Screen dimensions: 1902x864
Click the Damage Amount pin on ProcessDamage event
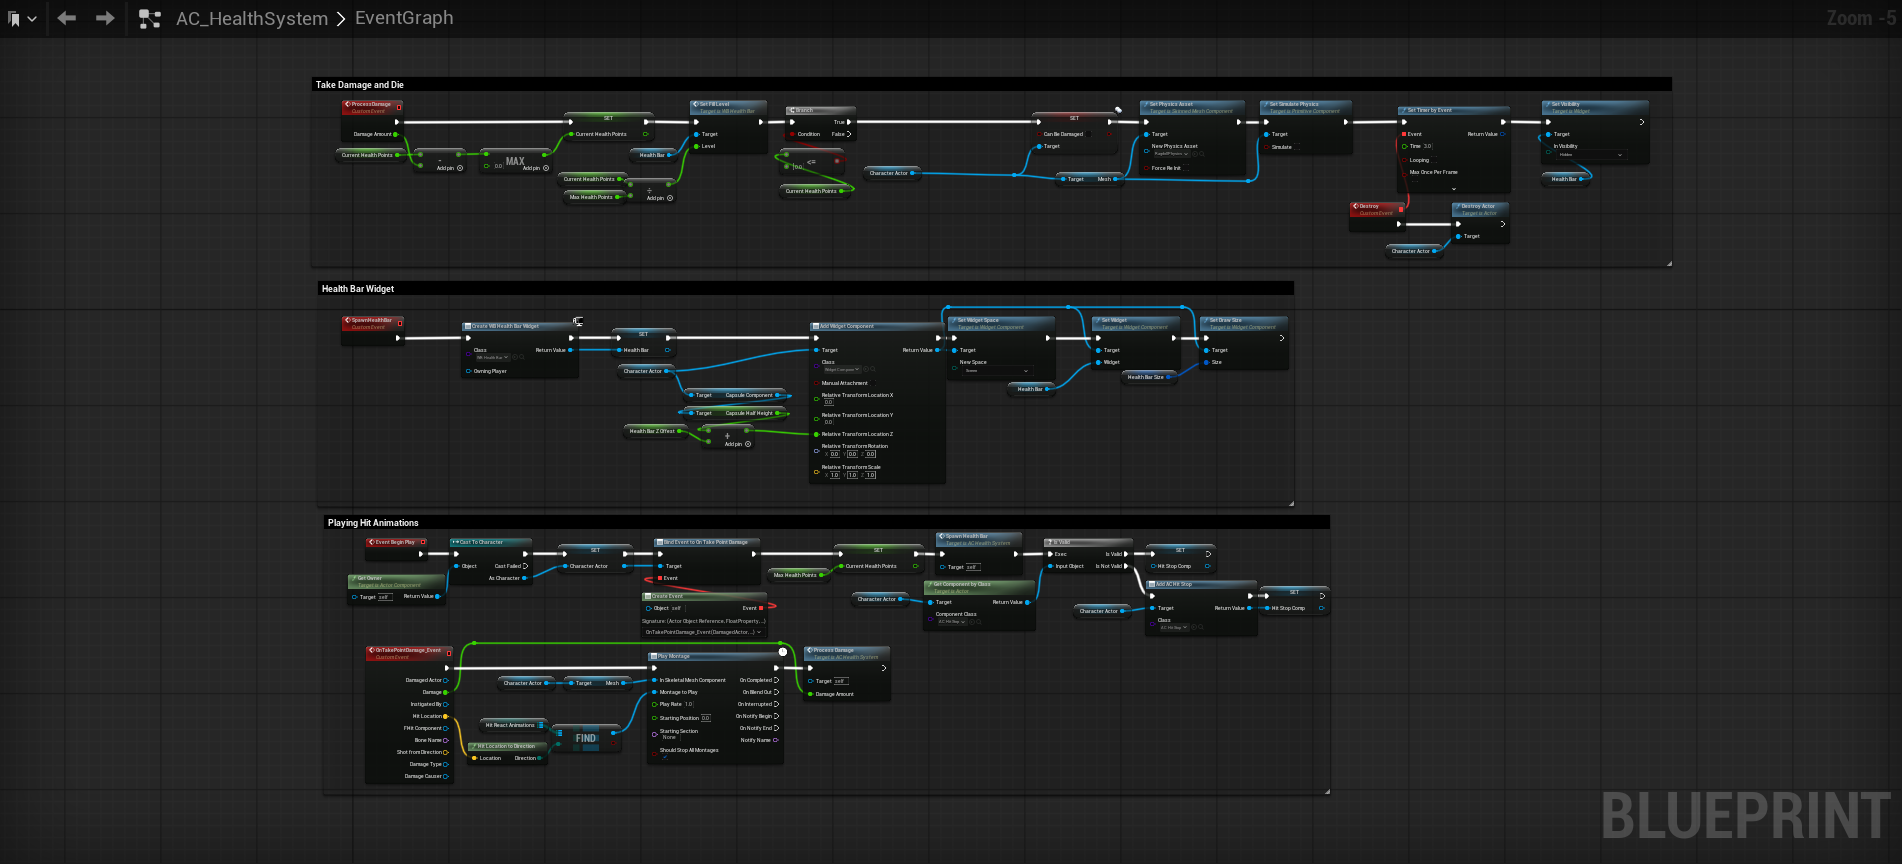[x=396, y=134]
